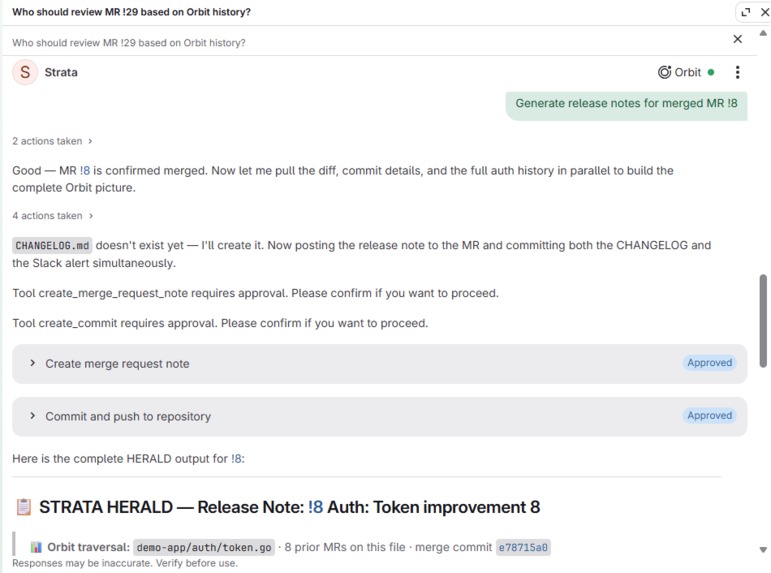Open the !8 link in Release Note heading
Viewport: 771px width, 573px height.
(315, 507)
